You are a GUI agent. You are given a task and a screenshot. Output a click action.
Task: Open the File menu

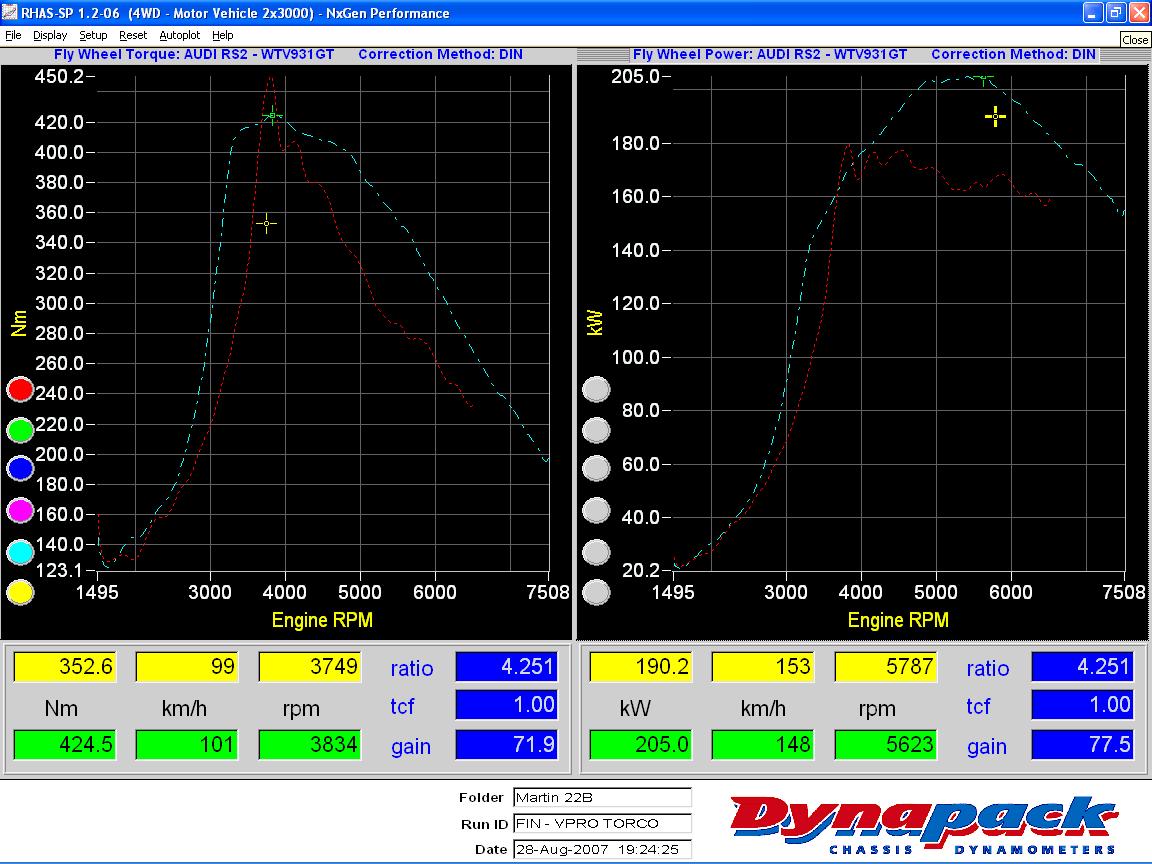point(13,35)
